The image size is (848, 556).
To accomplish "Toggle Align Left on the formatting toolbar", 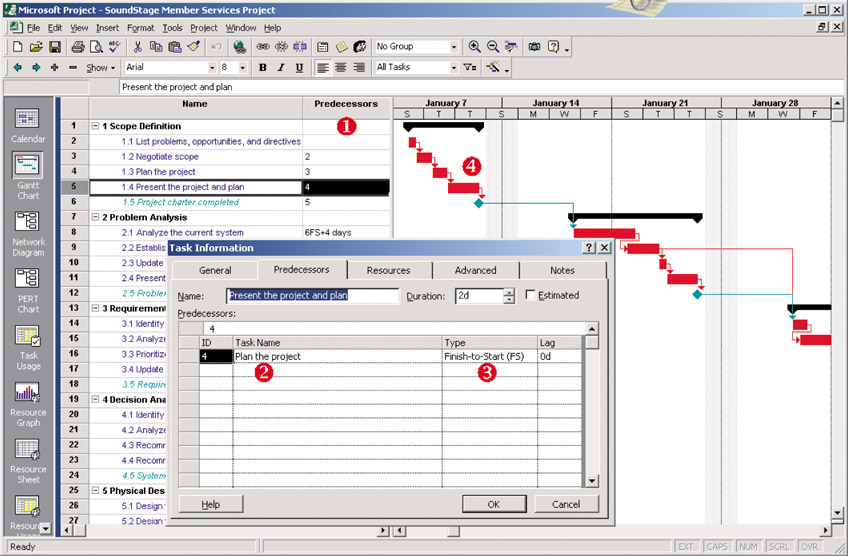I will (x=323, y=68).
